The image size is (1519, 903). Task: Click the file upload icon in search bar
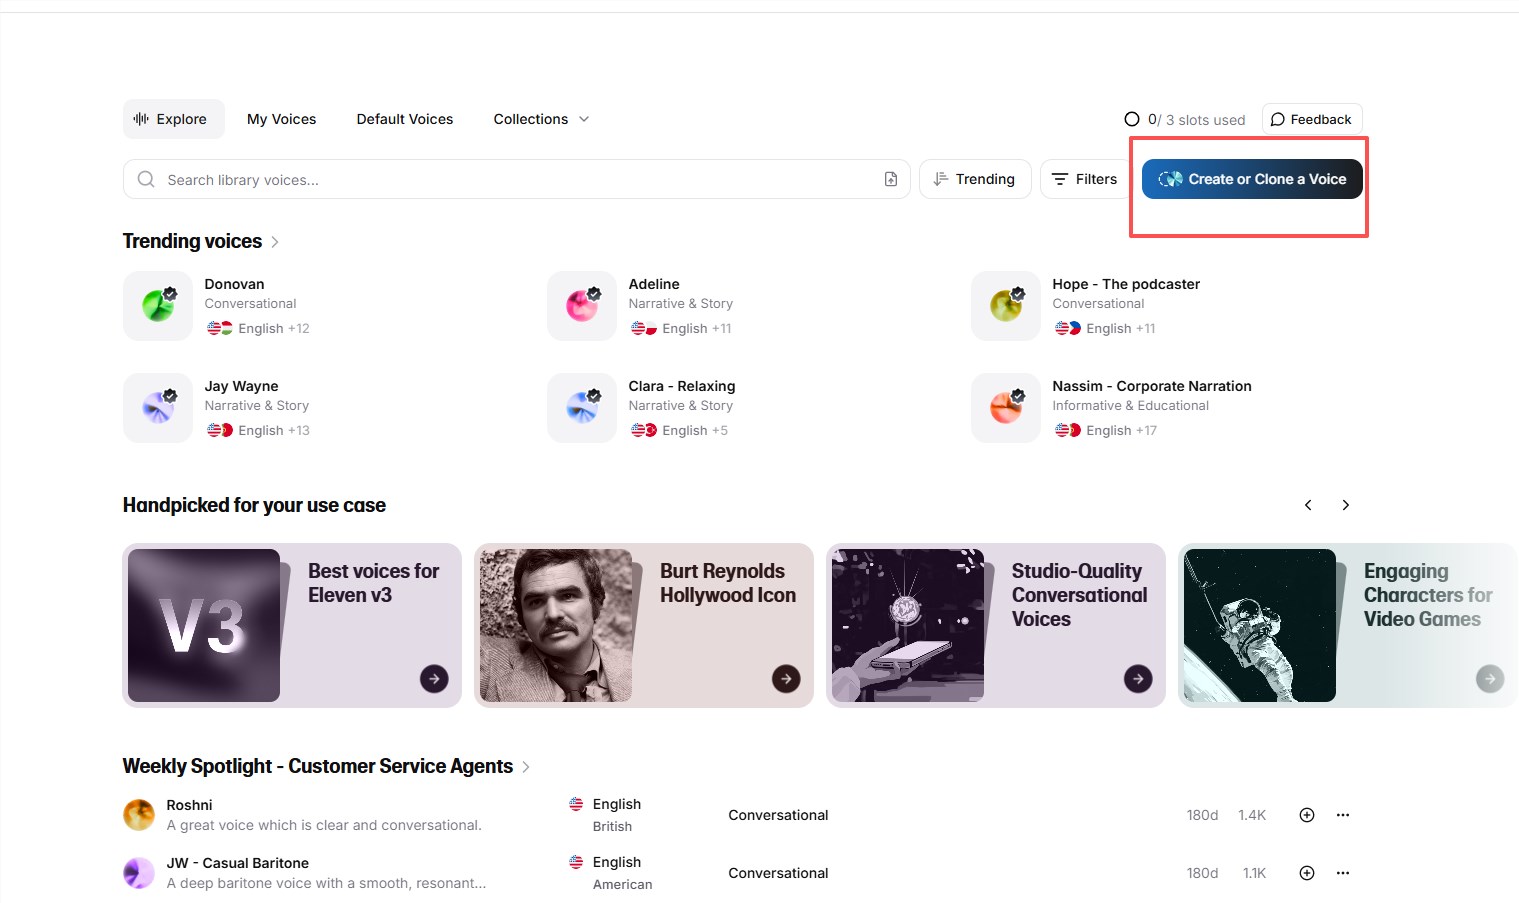click(x=890, y=179)
